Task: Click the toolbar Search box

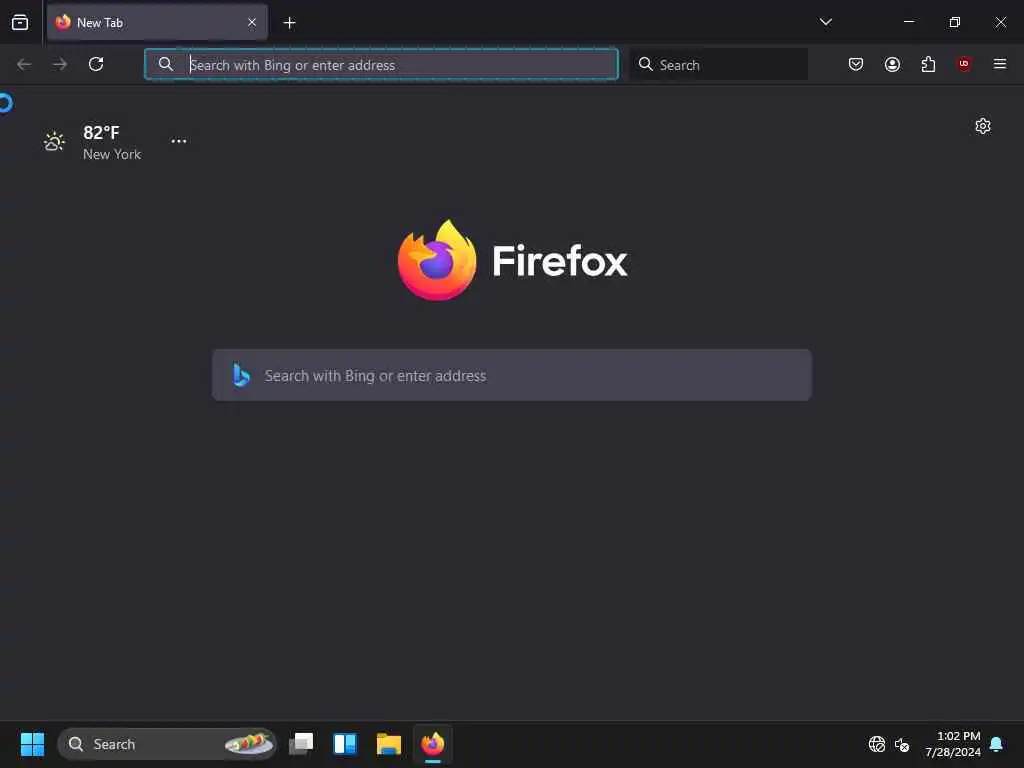Action: 719,64
